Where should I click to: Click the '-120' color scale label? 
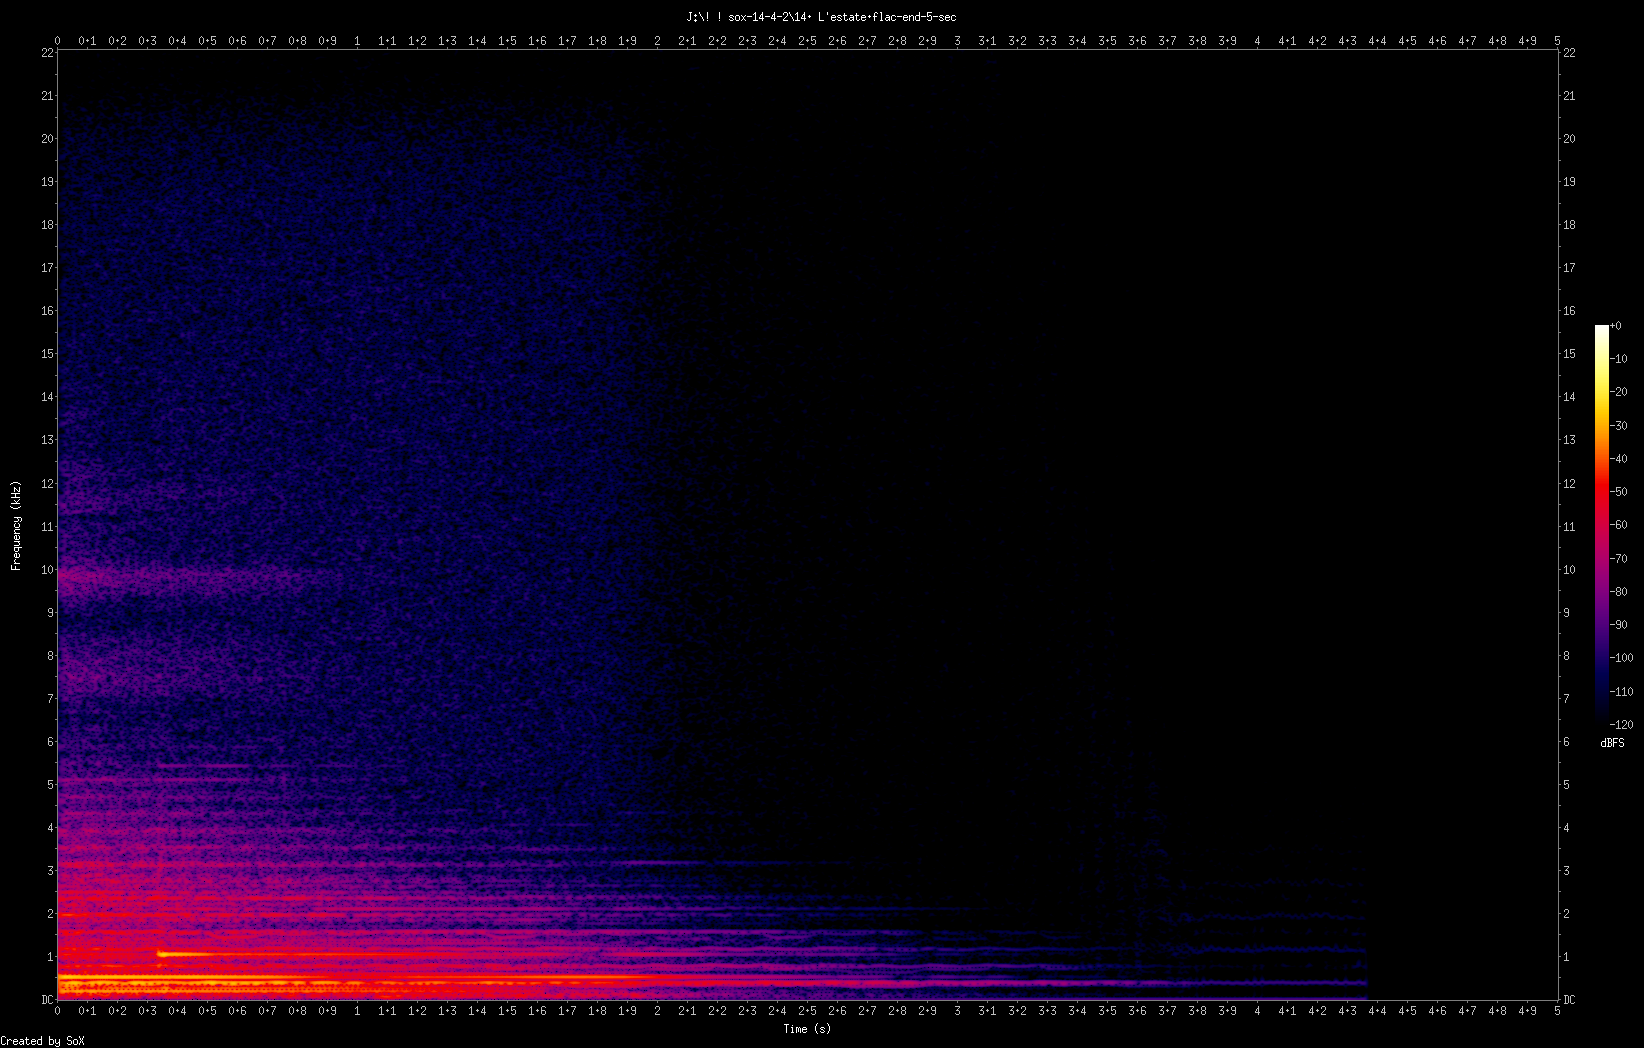coord(1622,725)
